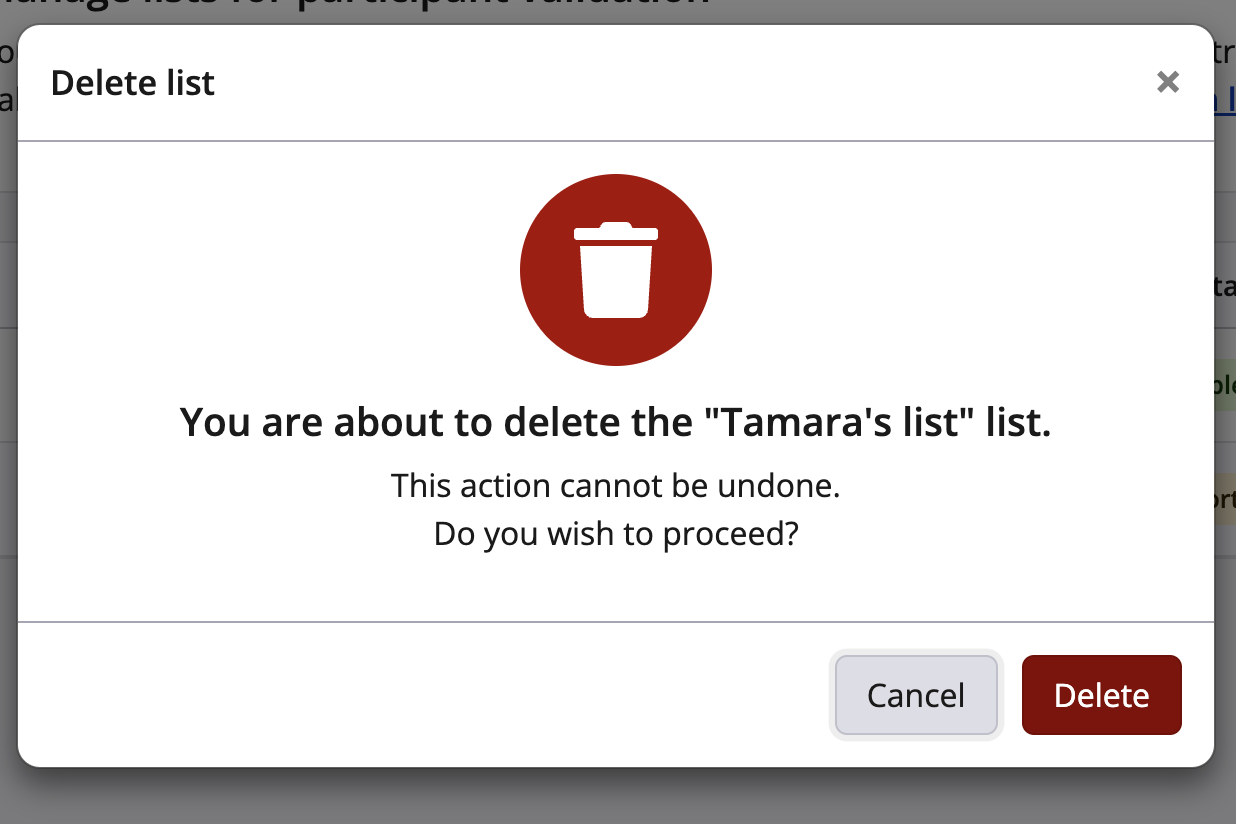This screenshot has width=1236, height=824.
Task: Click the dimmed "tr" text at top-right edge
Action: coord(1225,52)
